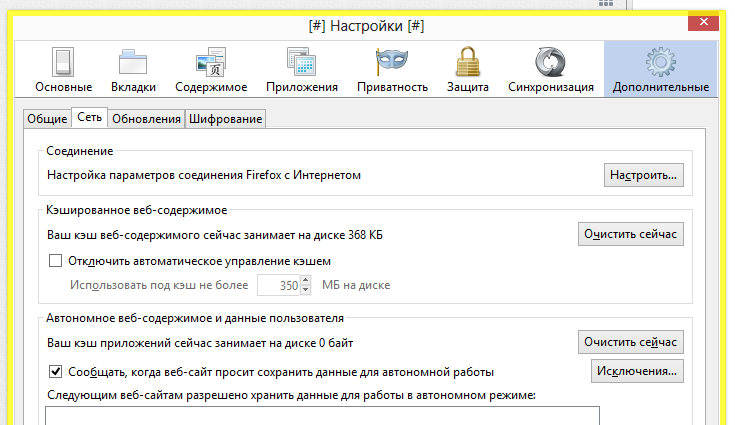The image size is (735, 425).
Task: Increase cache size with the up arrow
Action: coord(307,280)
